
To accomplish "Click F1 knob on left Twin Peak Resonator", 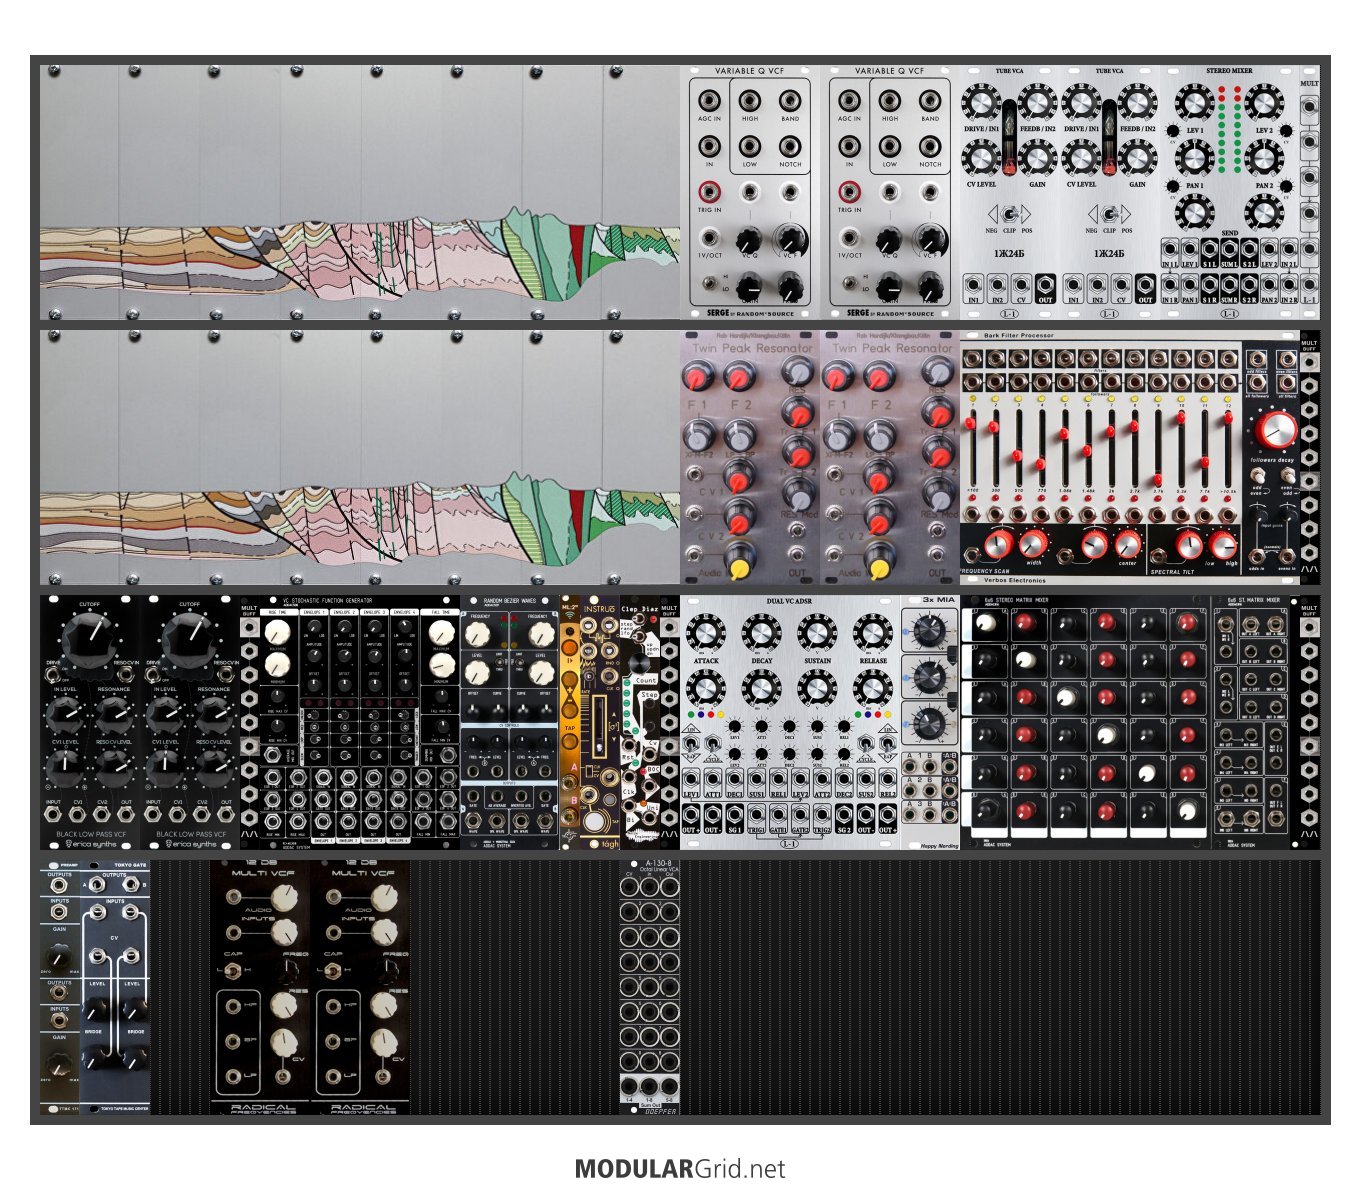I will [697, 376].
